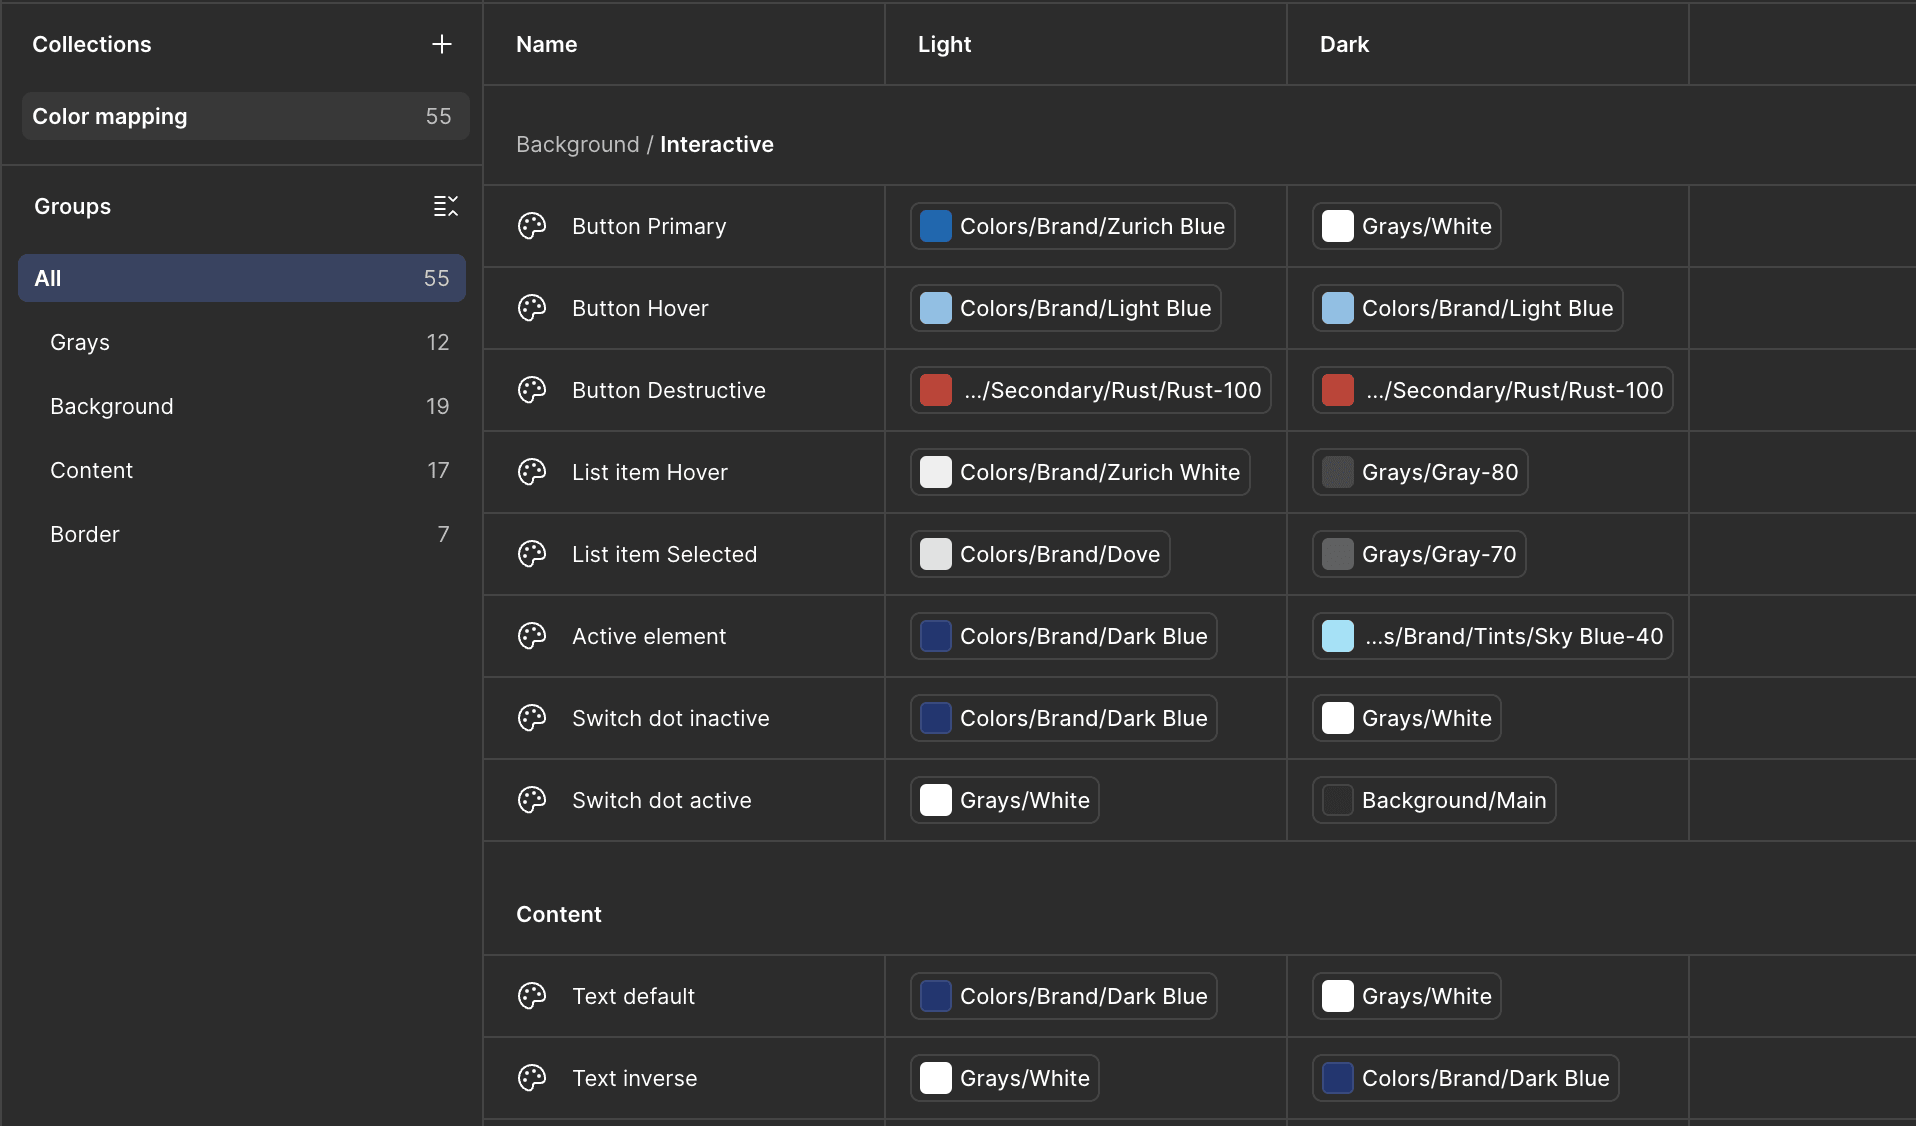Image resolution: width=1916 pixels, height=1126 pixels.
Task: Click Dark-mode Rust-100 swatch for Button Destructive
Action: (x=1338, y=390)
